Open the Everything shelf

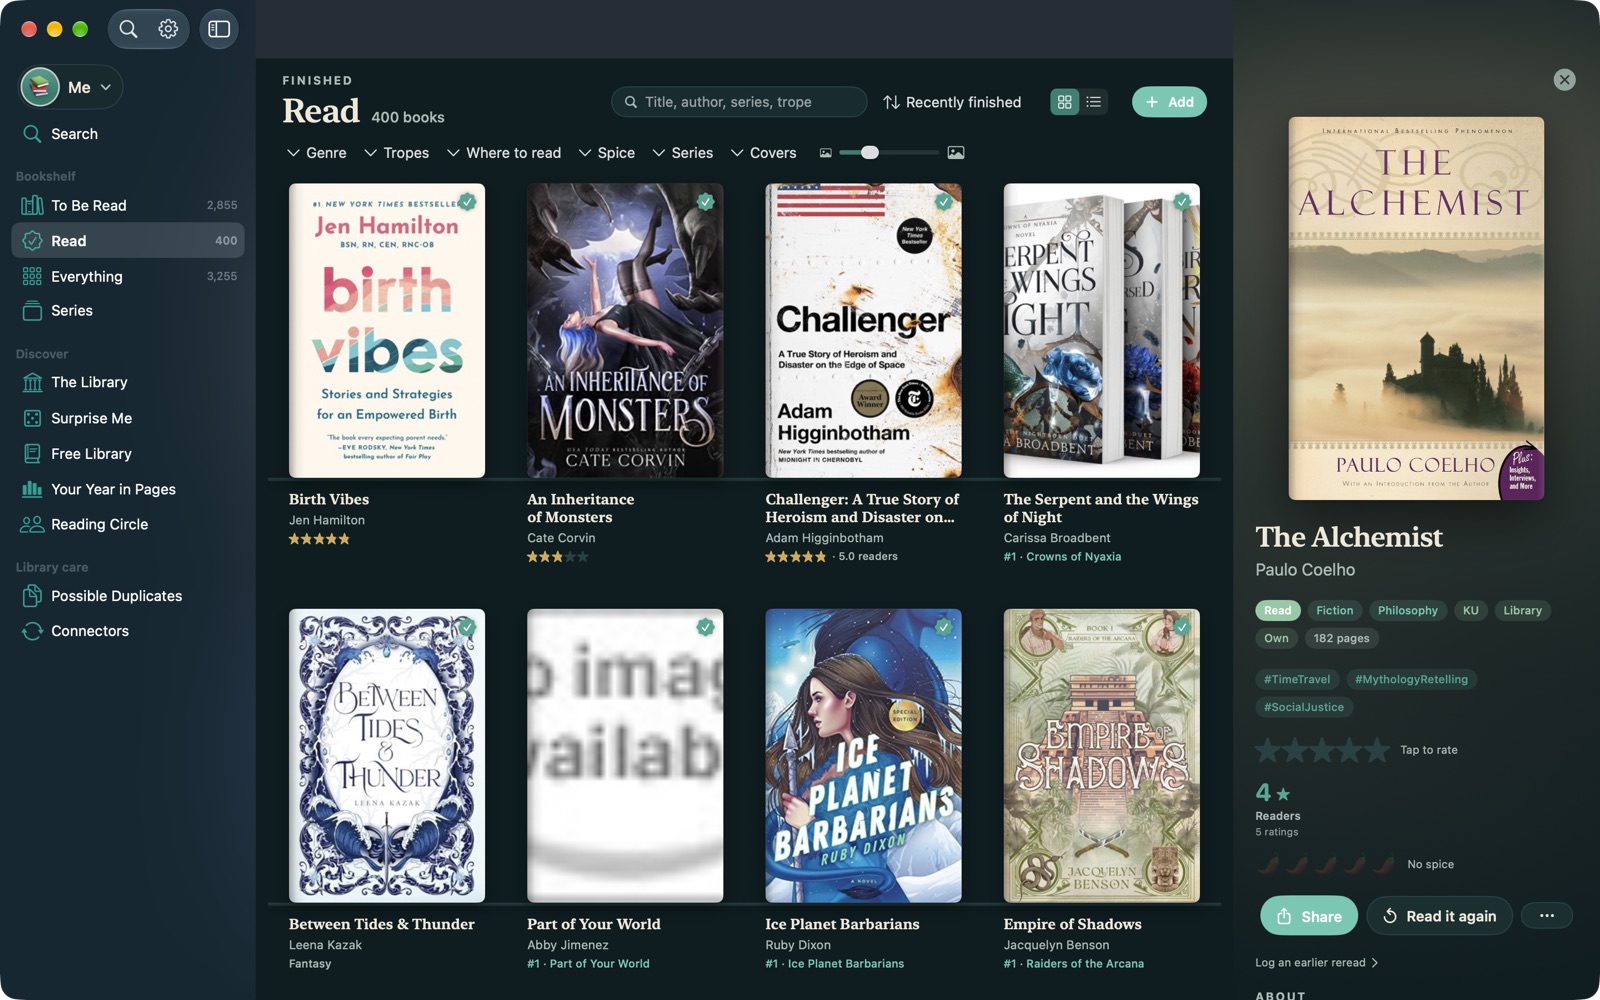pos(128,276)
